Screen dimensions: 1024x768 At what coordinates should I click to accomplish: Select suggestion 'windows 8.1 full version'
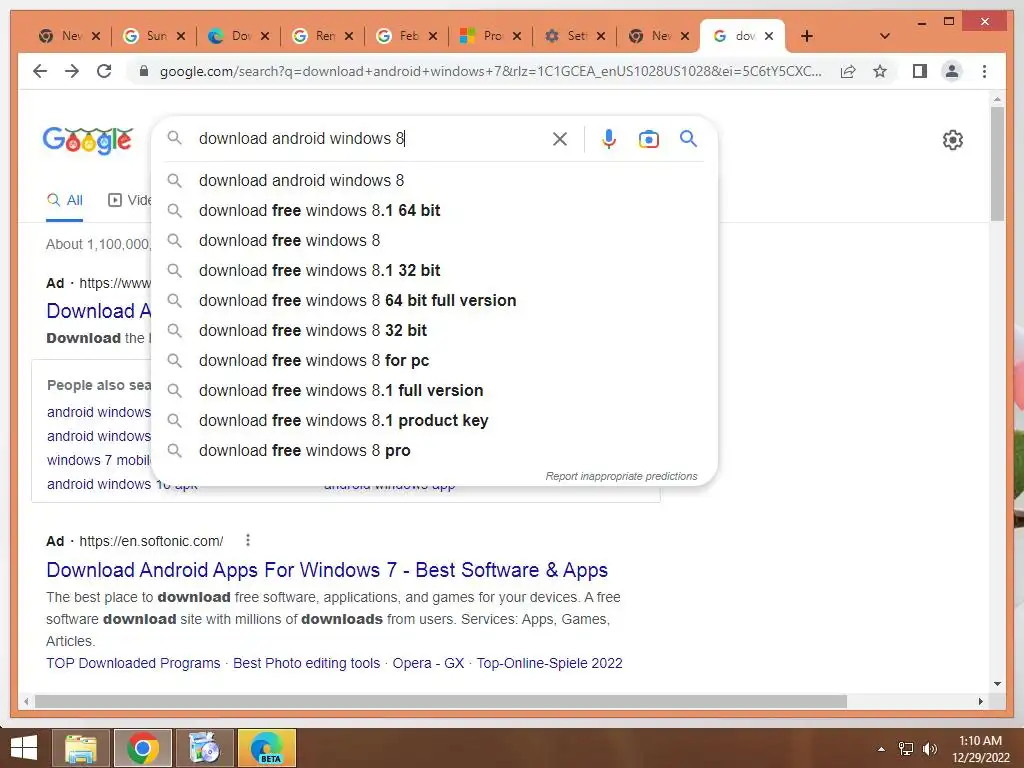point(434,391)
